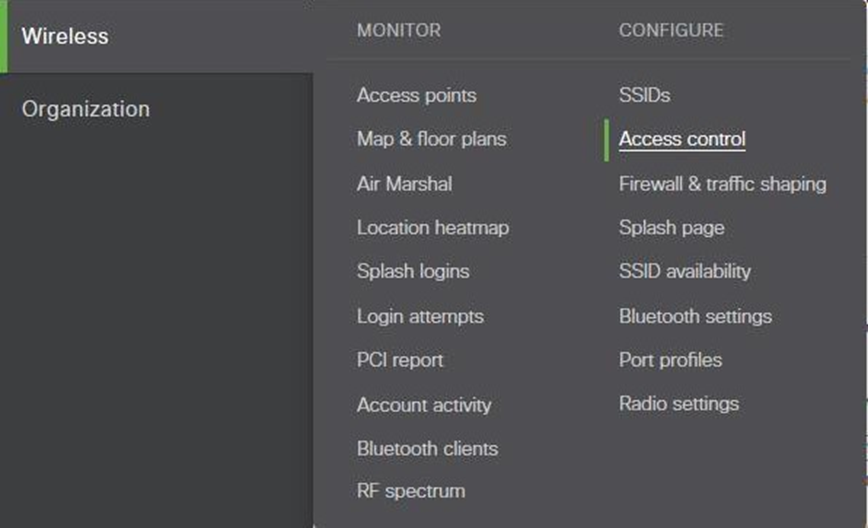Click the Access control link
This screenshot has height=528, width=868.
coord(682,139)
